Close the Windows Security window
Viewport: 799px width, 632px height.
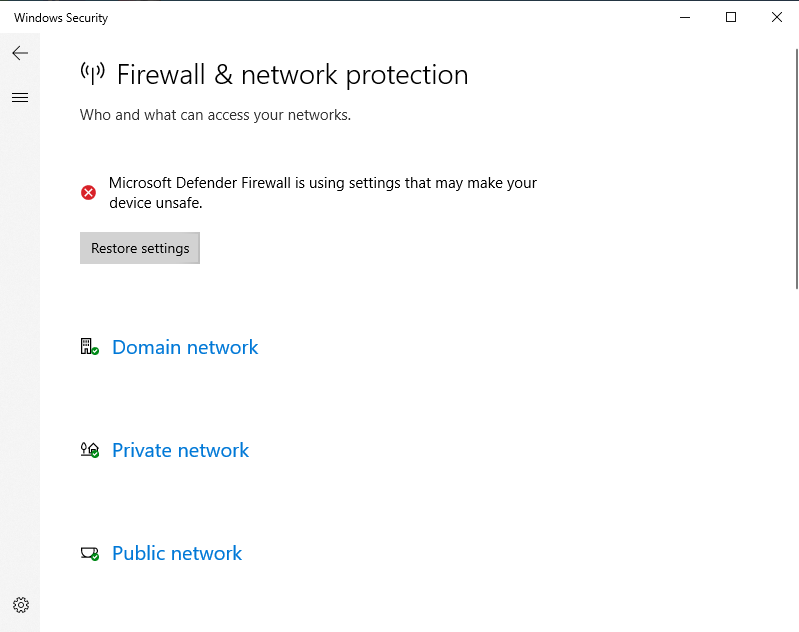(777, 17)
